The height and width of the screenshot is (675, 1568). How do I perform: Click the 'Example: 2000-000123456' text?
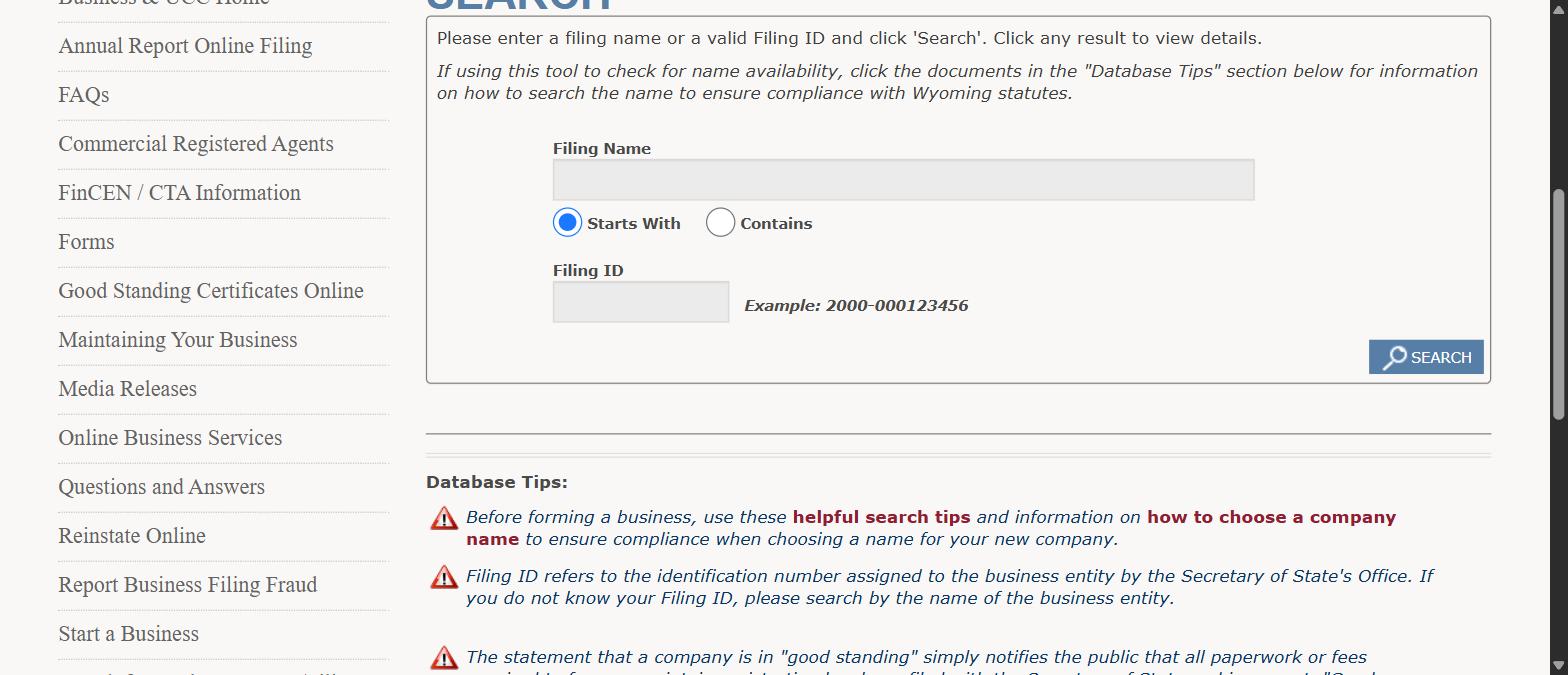pos(856,306)
